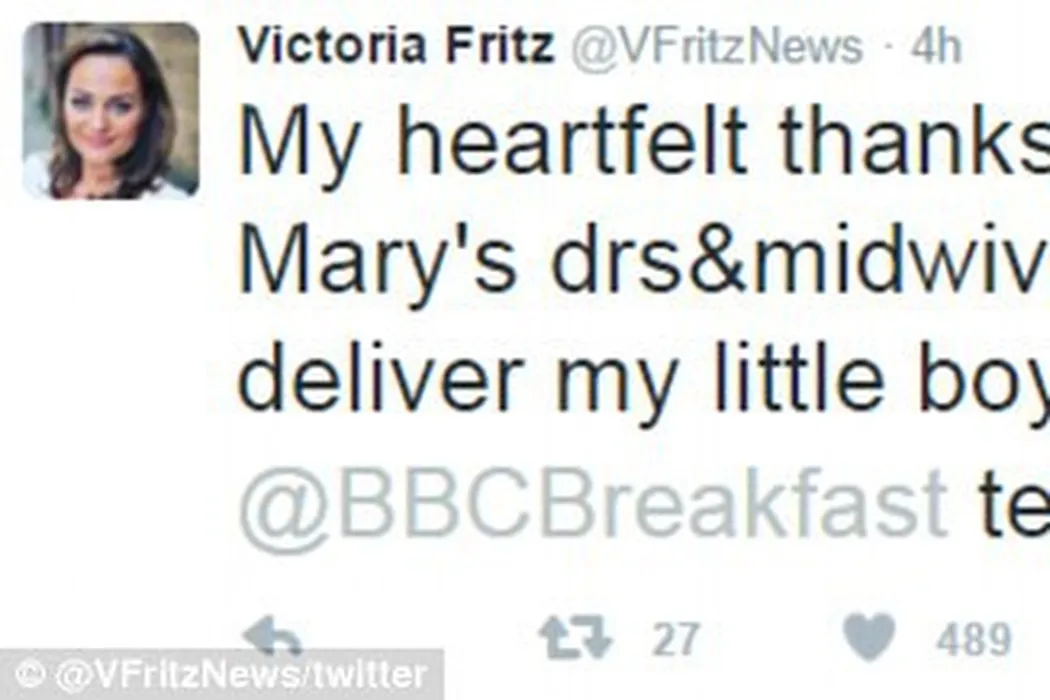Click the "drs&midwiv" text in the tweet
The width and height of the screenshot is (1050, 700).
[796, 262]
